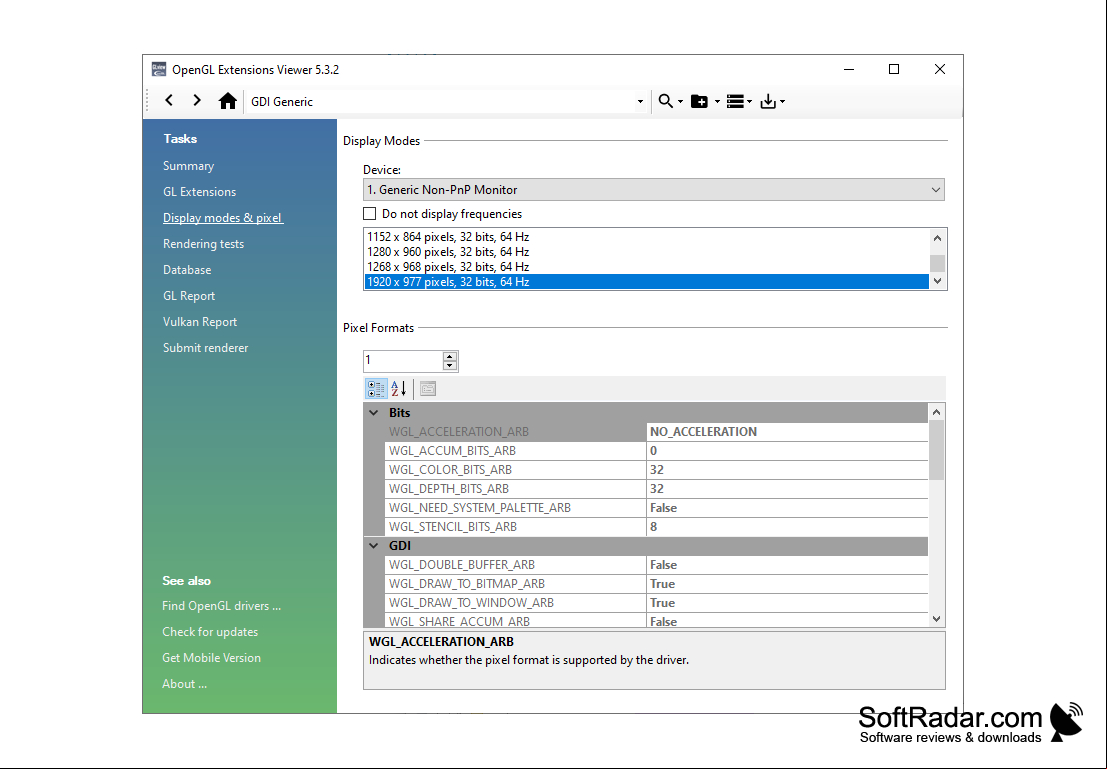Open the GL Report page

[x=189, y=296]
